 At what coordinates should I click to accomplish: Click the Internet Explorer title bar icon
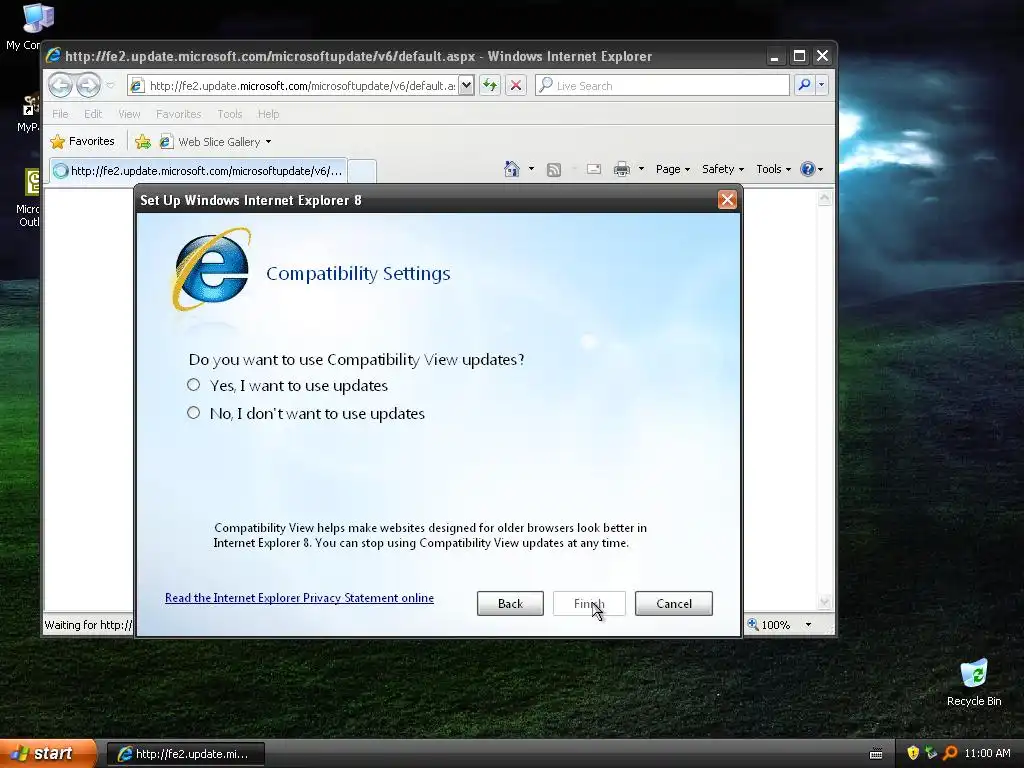pyautogui.click(x=53, y=56)
